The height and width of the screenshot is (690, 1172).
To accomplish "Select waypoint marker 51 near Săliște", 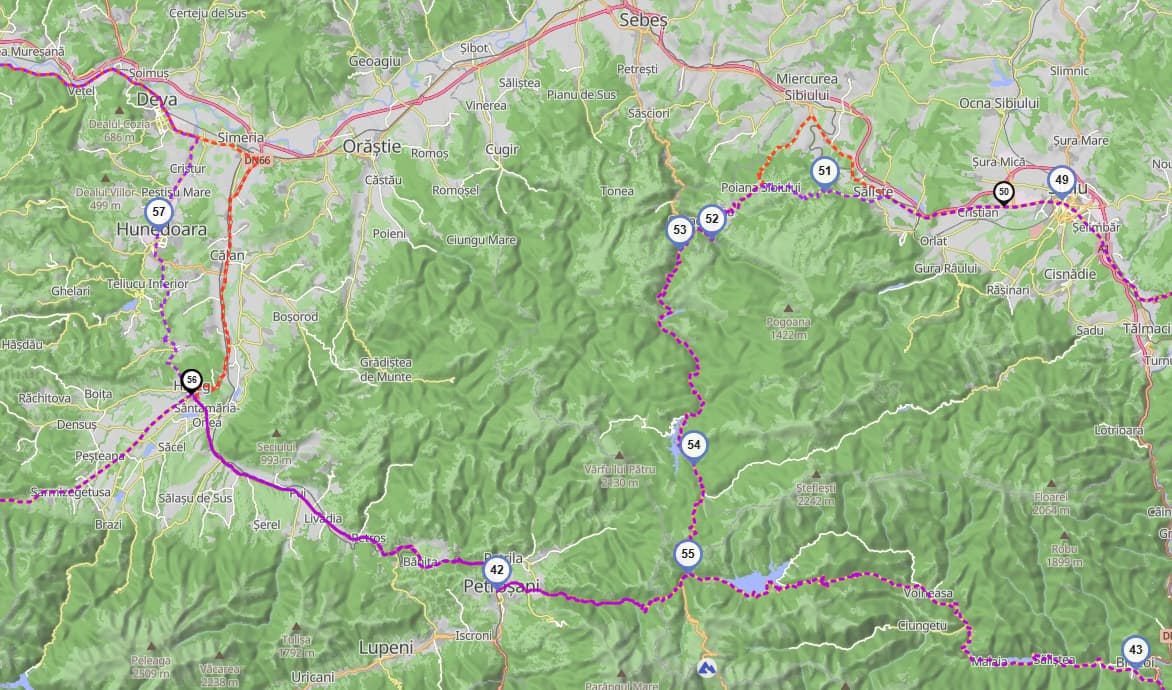I will click(x=824, y=171).
